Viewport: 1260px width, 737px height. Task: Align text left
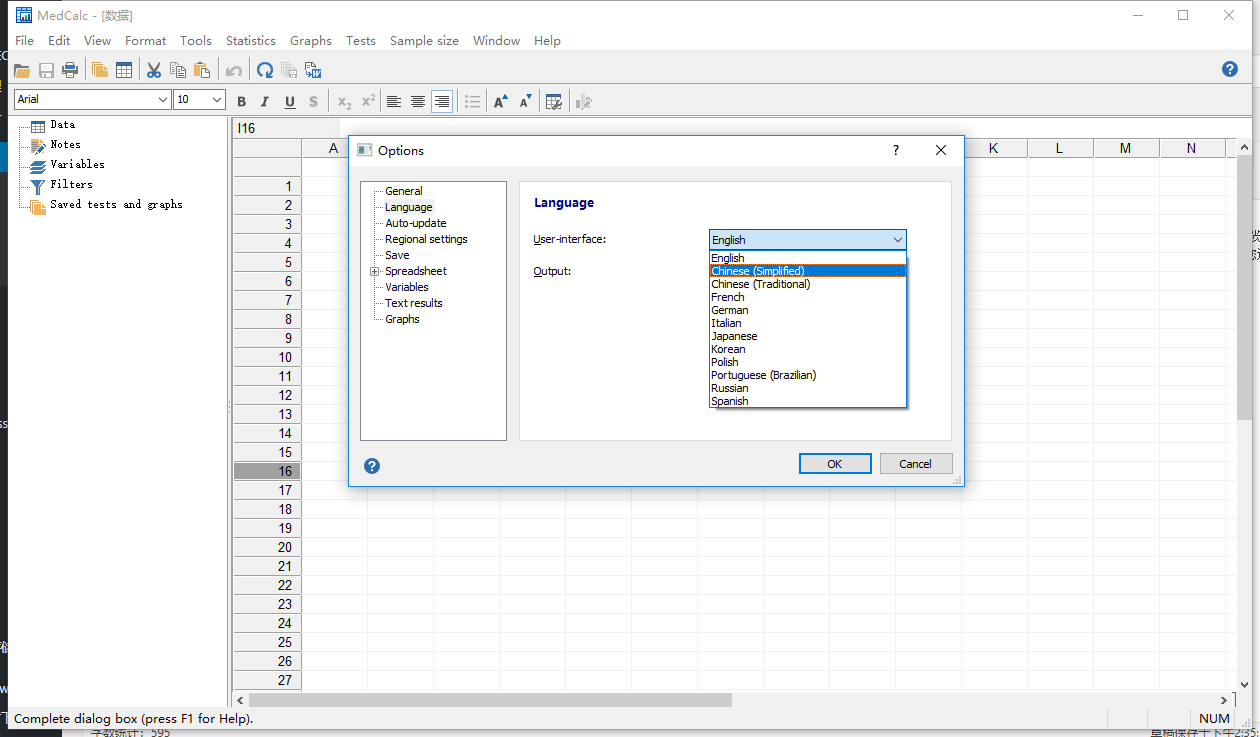click(x=394, y=101)
